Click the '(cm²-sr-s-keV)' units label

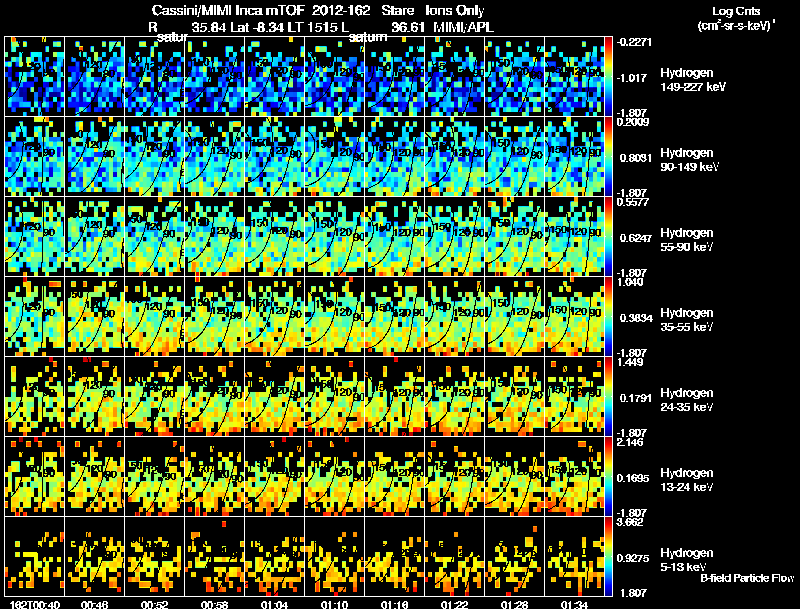(x=736, y=26)
